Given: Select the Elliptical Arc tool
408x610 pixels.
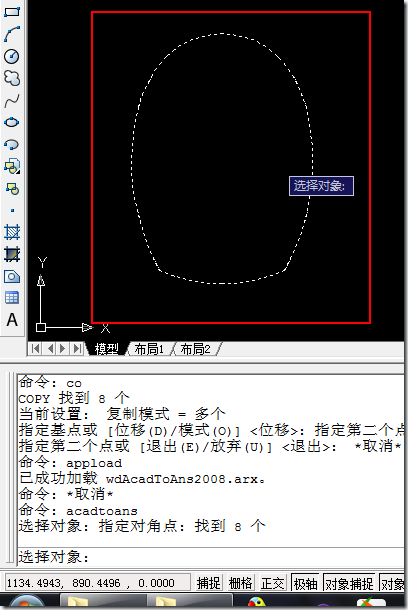Looking at the screenshot, I should (12, 145).
